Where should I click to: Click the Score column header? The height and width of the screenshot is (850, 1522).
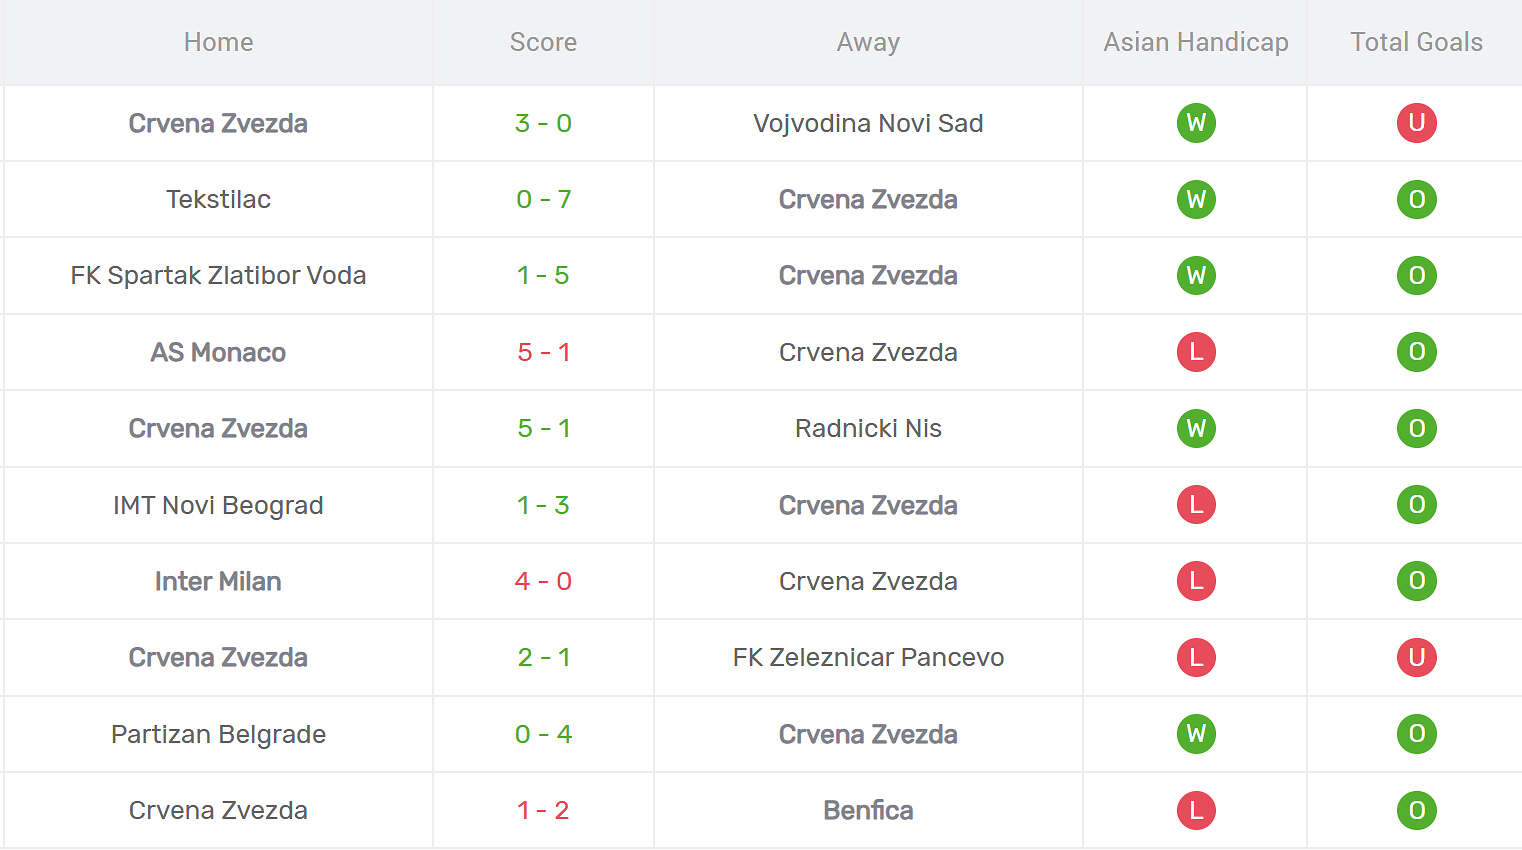(x=543, y=42)
